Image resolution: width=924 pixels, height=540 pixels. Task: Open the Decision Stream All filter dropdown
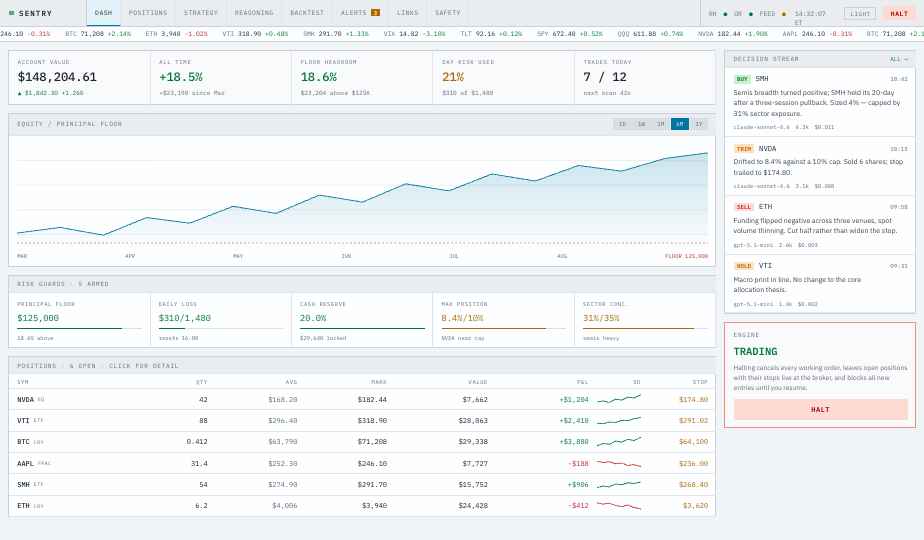[899, 59]
